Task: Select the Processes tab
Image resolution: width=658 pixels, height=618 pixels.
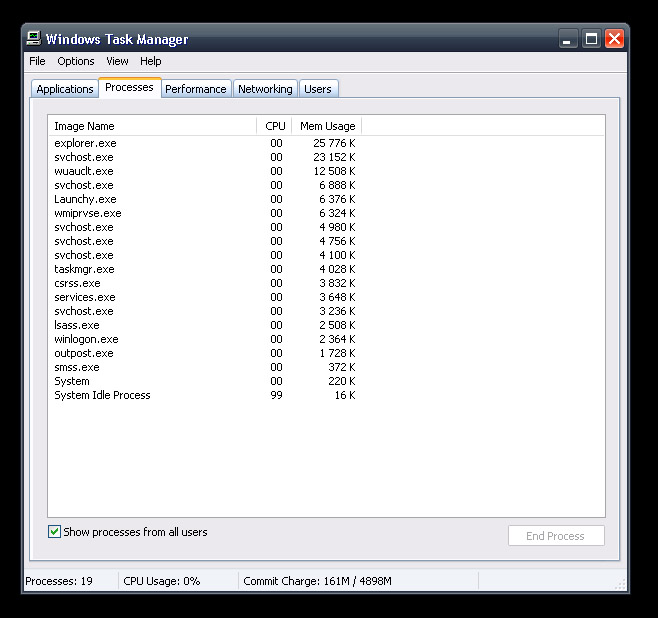Action: pyautogui.click(x=129, y=87)
